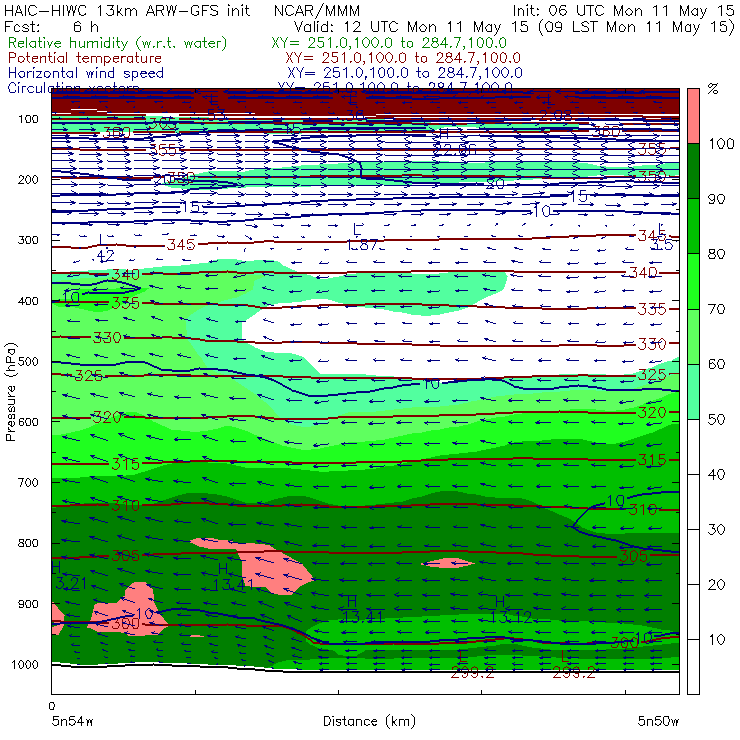Viewport: 740px width, 740px height.
Task: Click the '22.06' wind maximum value
Action: (454, 150)
